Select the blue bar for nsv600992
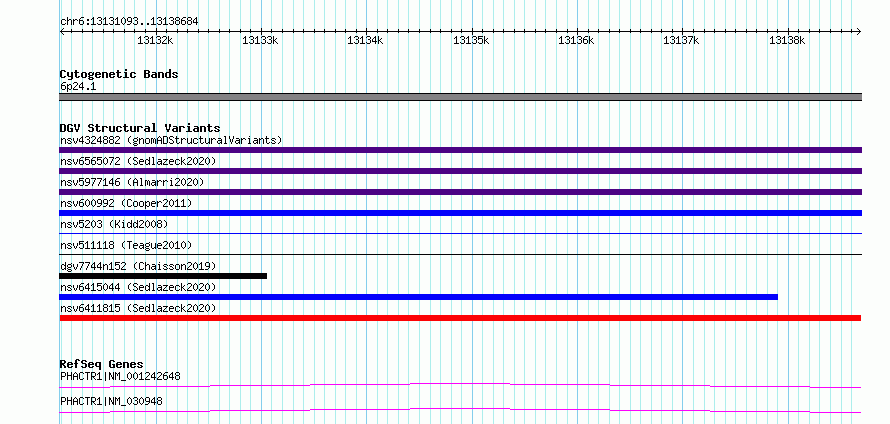890x424 pixels. click(460, 213)
